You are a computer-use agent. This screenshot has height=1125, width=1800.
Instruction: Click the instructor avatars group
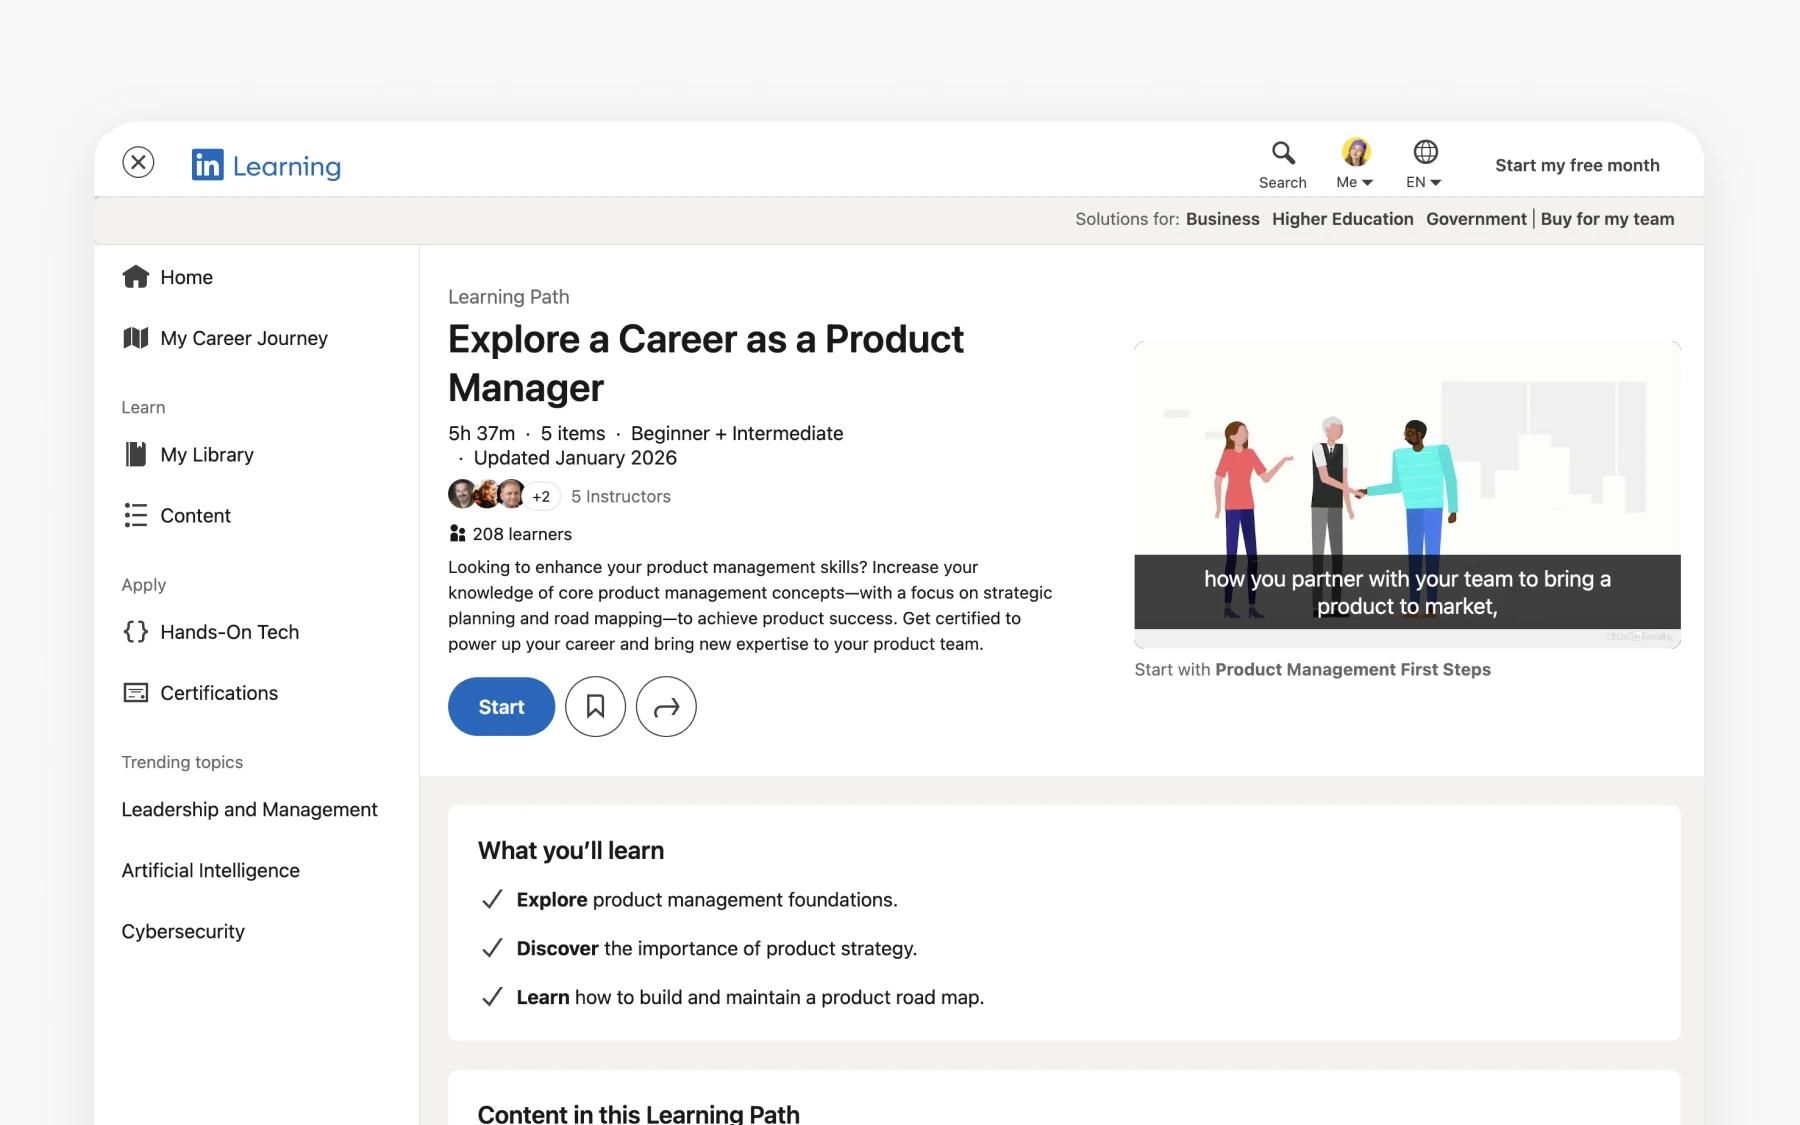[487, 494]
